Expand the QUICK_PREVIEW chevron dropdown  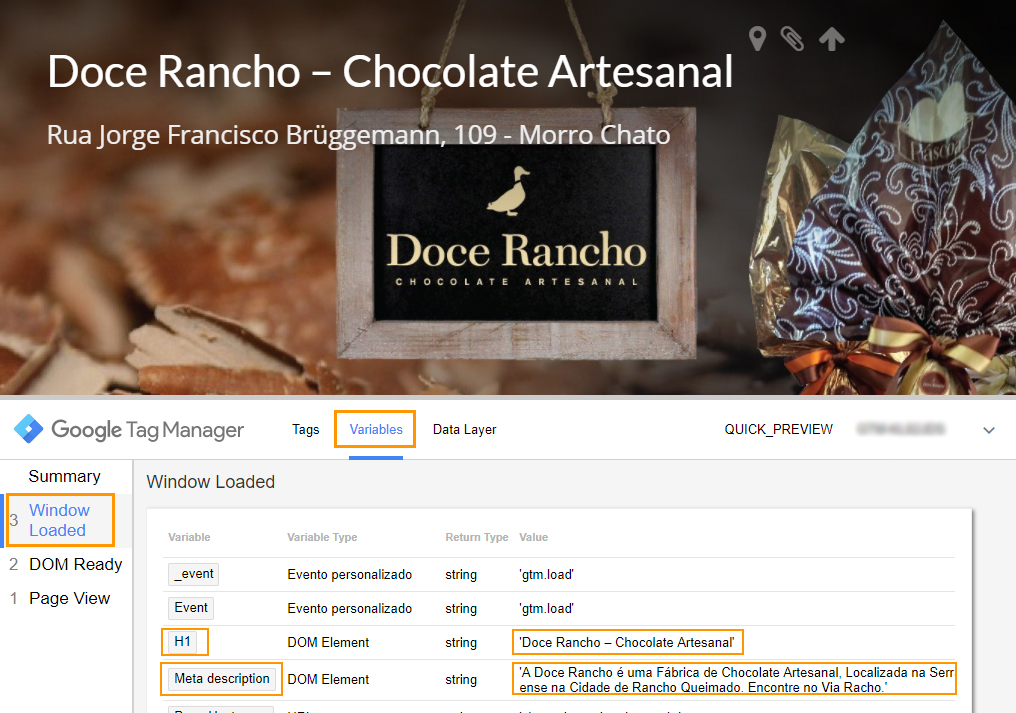(x=989, y=430)
